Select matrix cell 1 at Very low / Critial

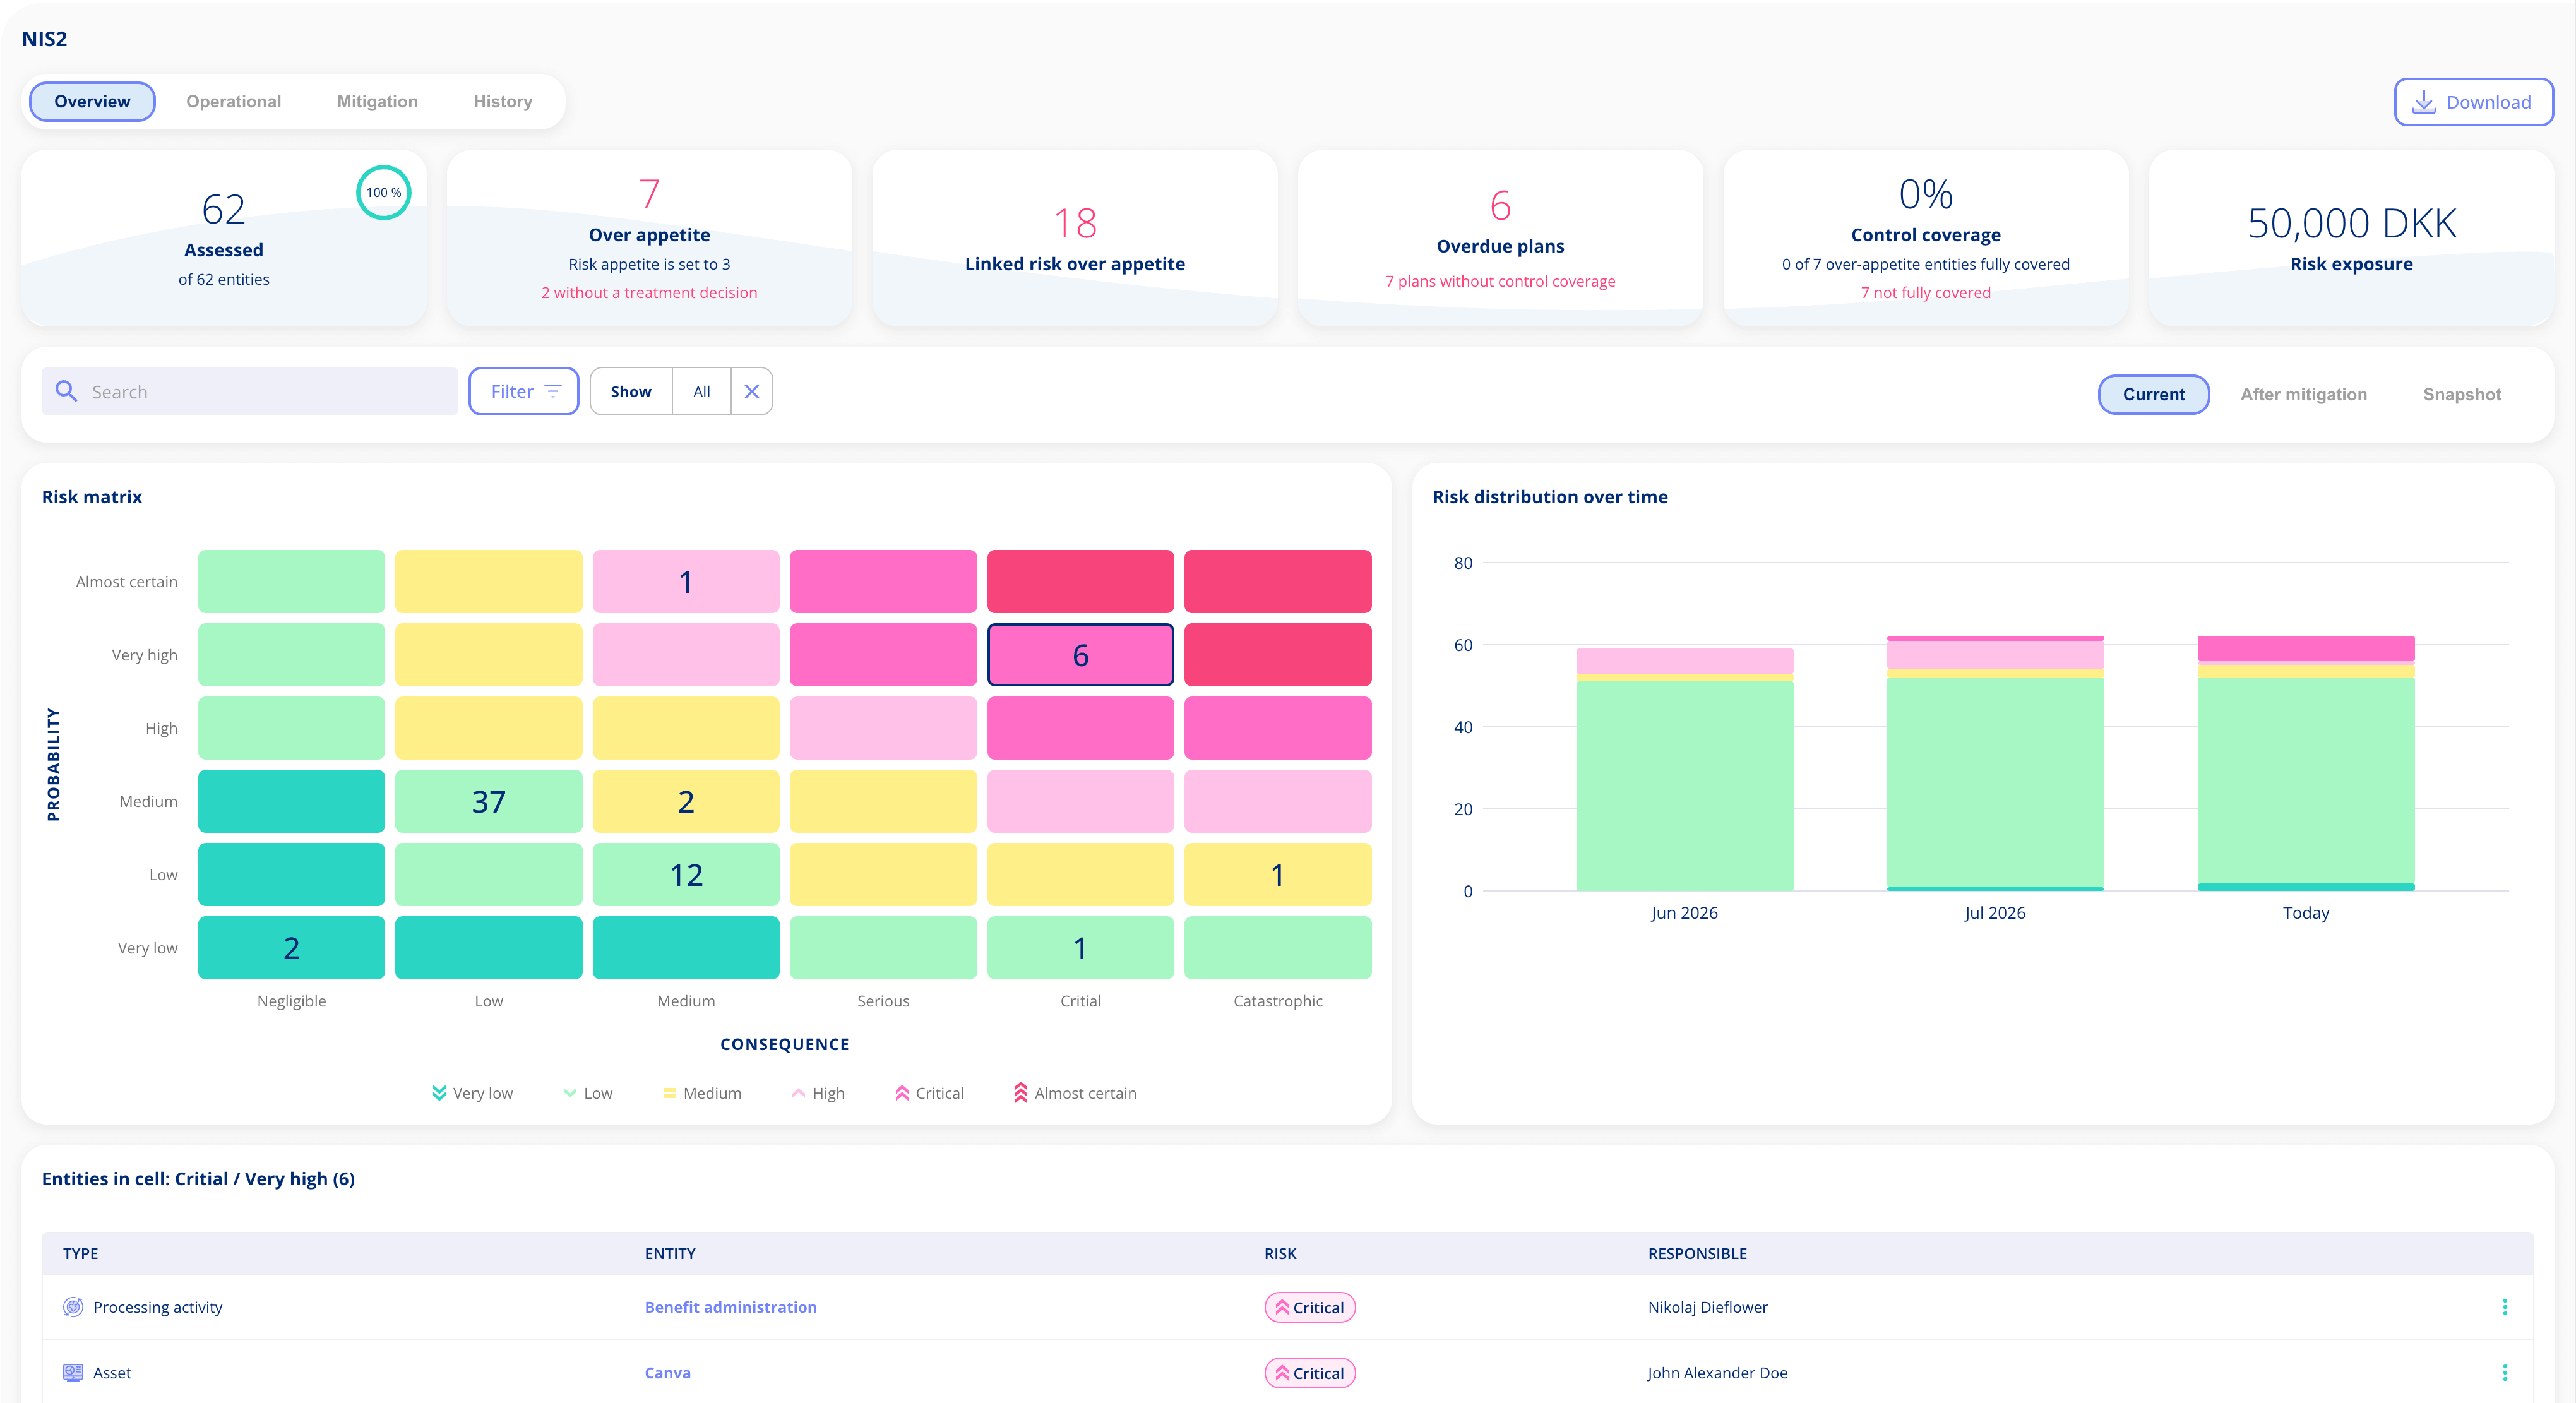[x=1080, y=947]
